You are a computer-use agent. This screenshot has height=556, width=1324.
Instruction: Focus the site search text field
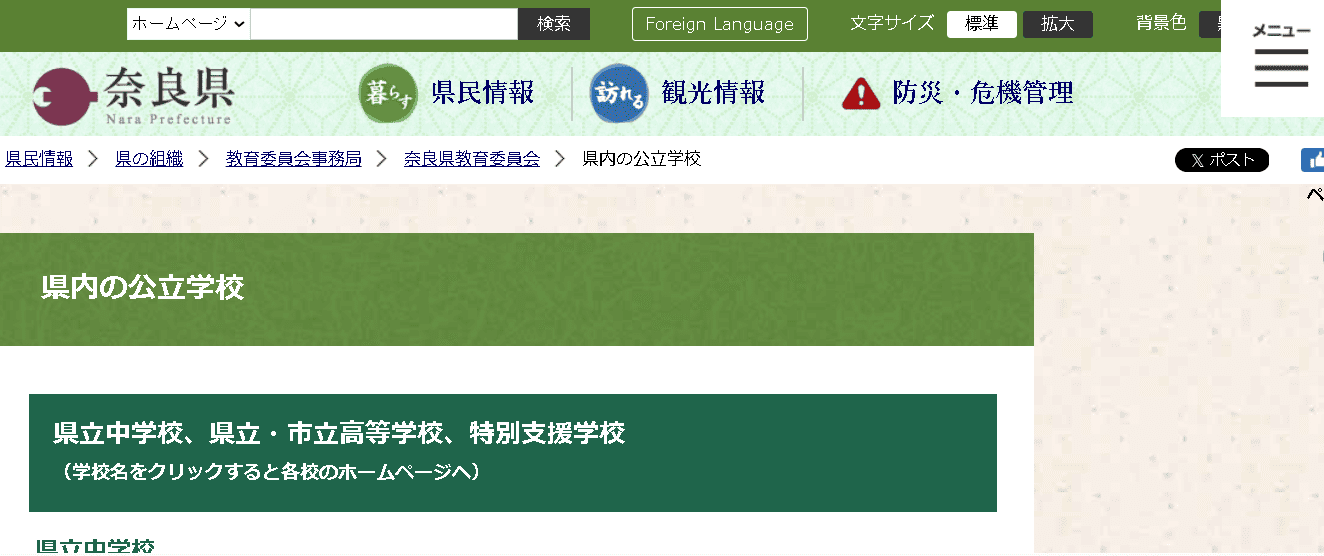click(384, 24)
